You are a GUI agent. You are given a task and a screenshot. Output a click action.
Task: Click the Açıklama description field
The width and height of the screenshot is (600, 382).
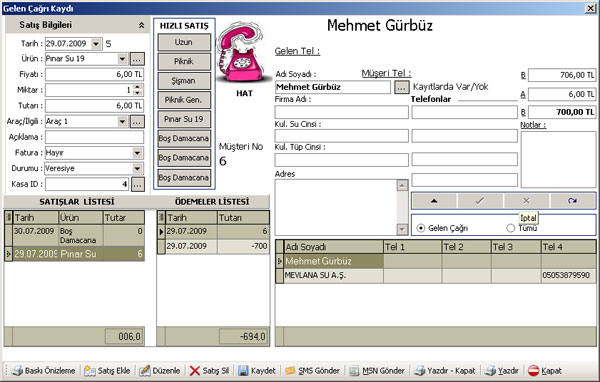(x=95, y=137)
